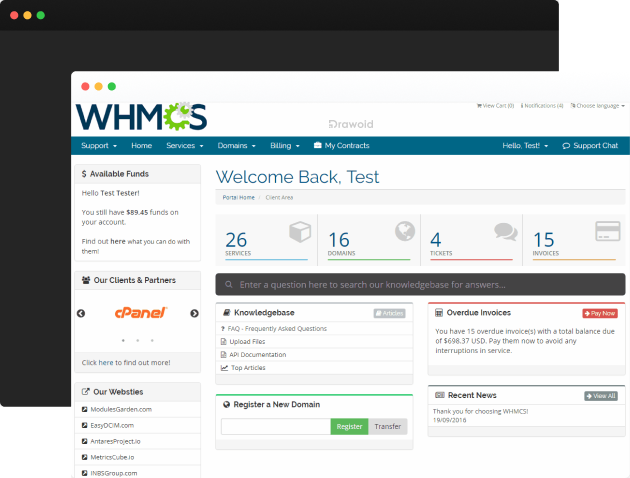Select the middle carousel indicator dot

click(138, 341)
